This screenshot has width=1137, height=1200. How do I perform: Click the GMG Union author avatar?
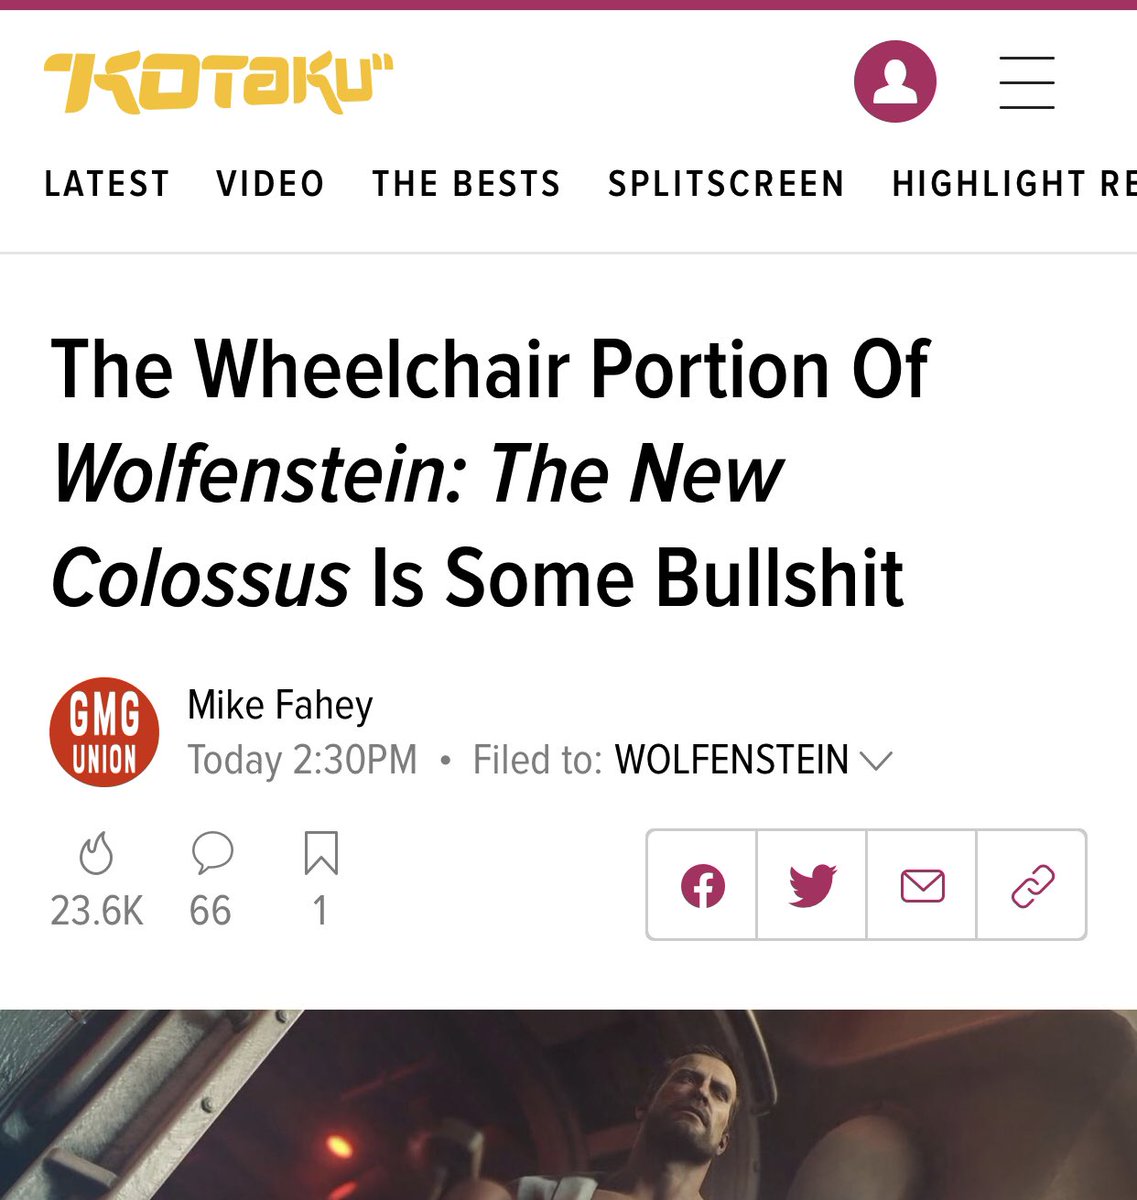pos(104,732)
